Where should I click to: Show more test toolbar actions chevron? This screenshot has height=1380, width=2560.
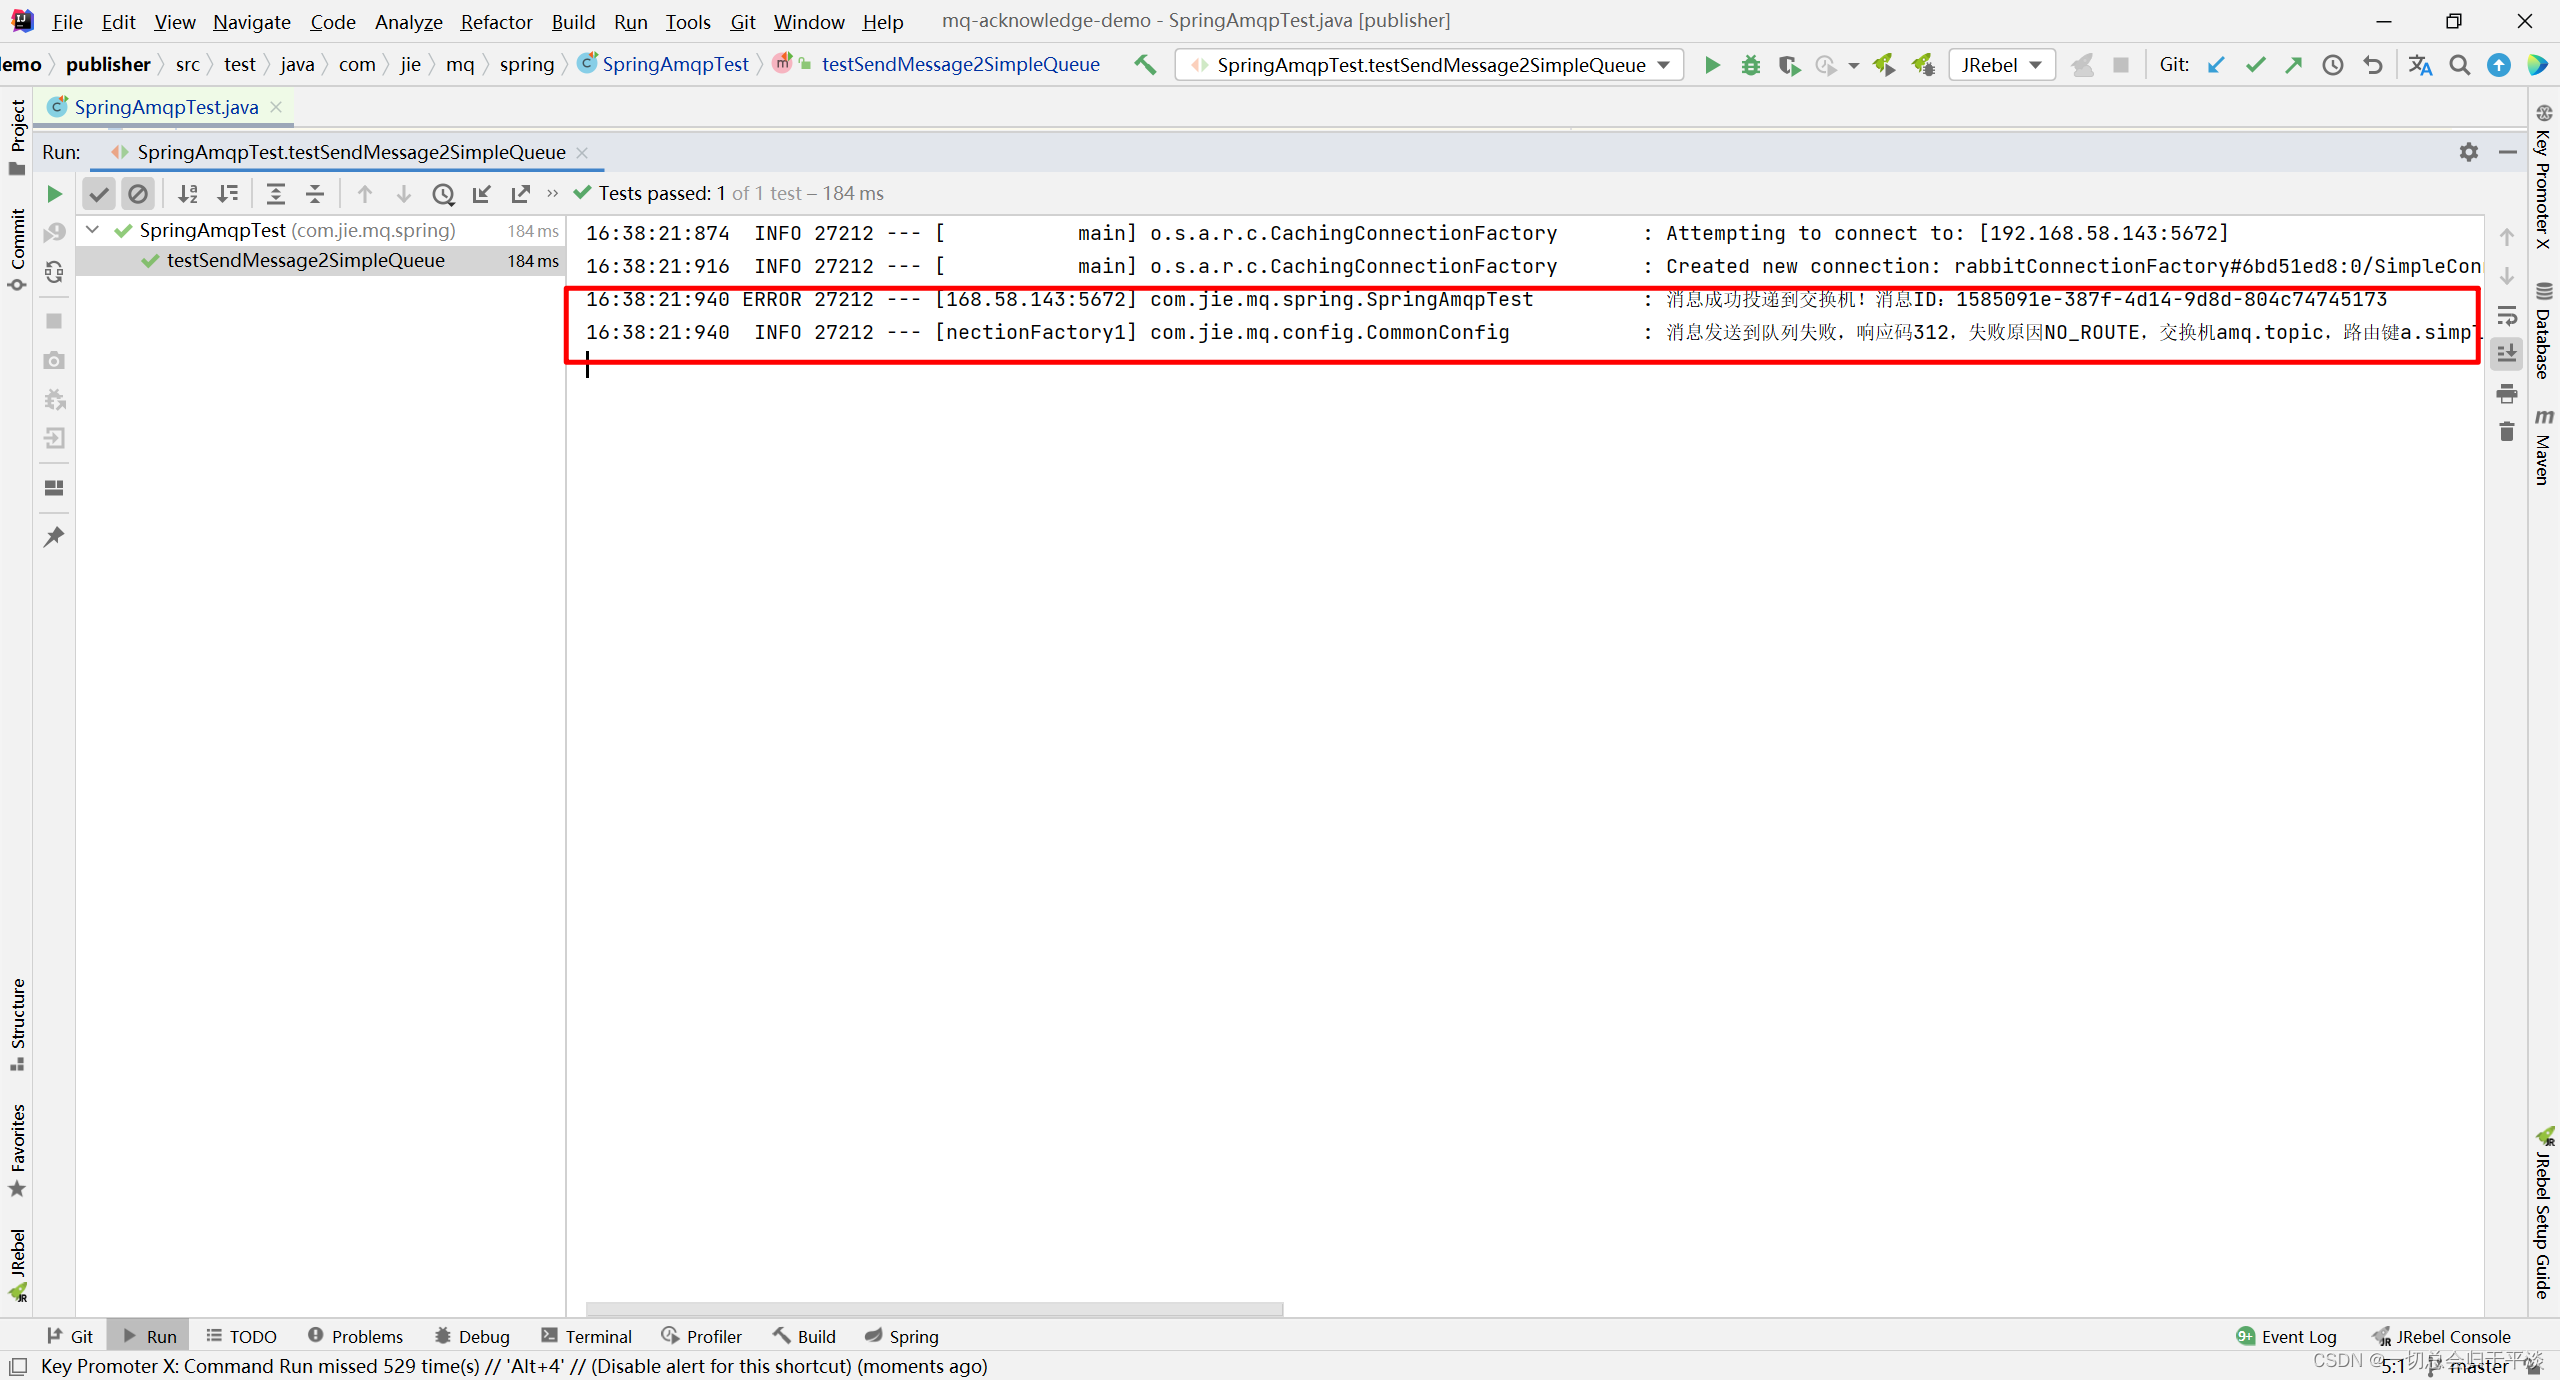click(552, 193)
